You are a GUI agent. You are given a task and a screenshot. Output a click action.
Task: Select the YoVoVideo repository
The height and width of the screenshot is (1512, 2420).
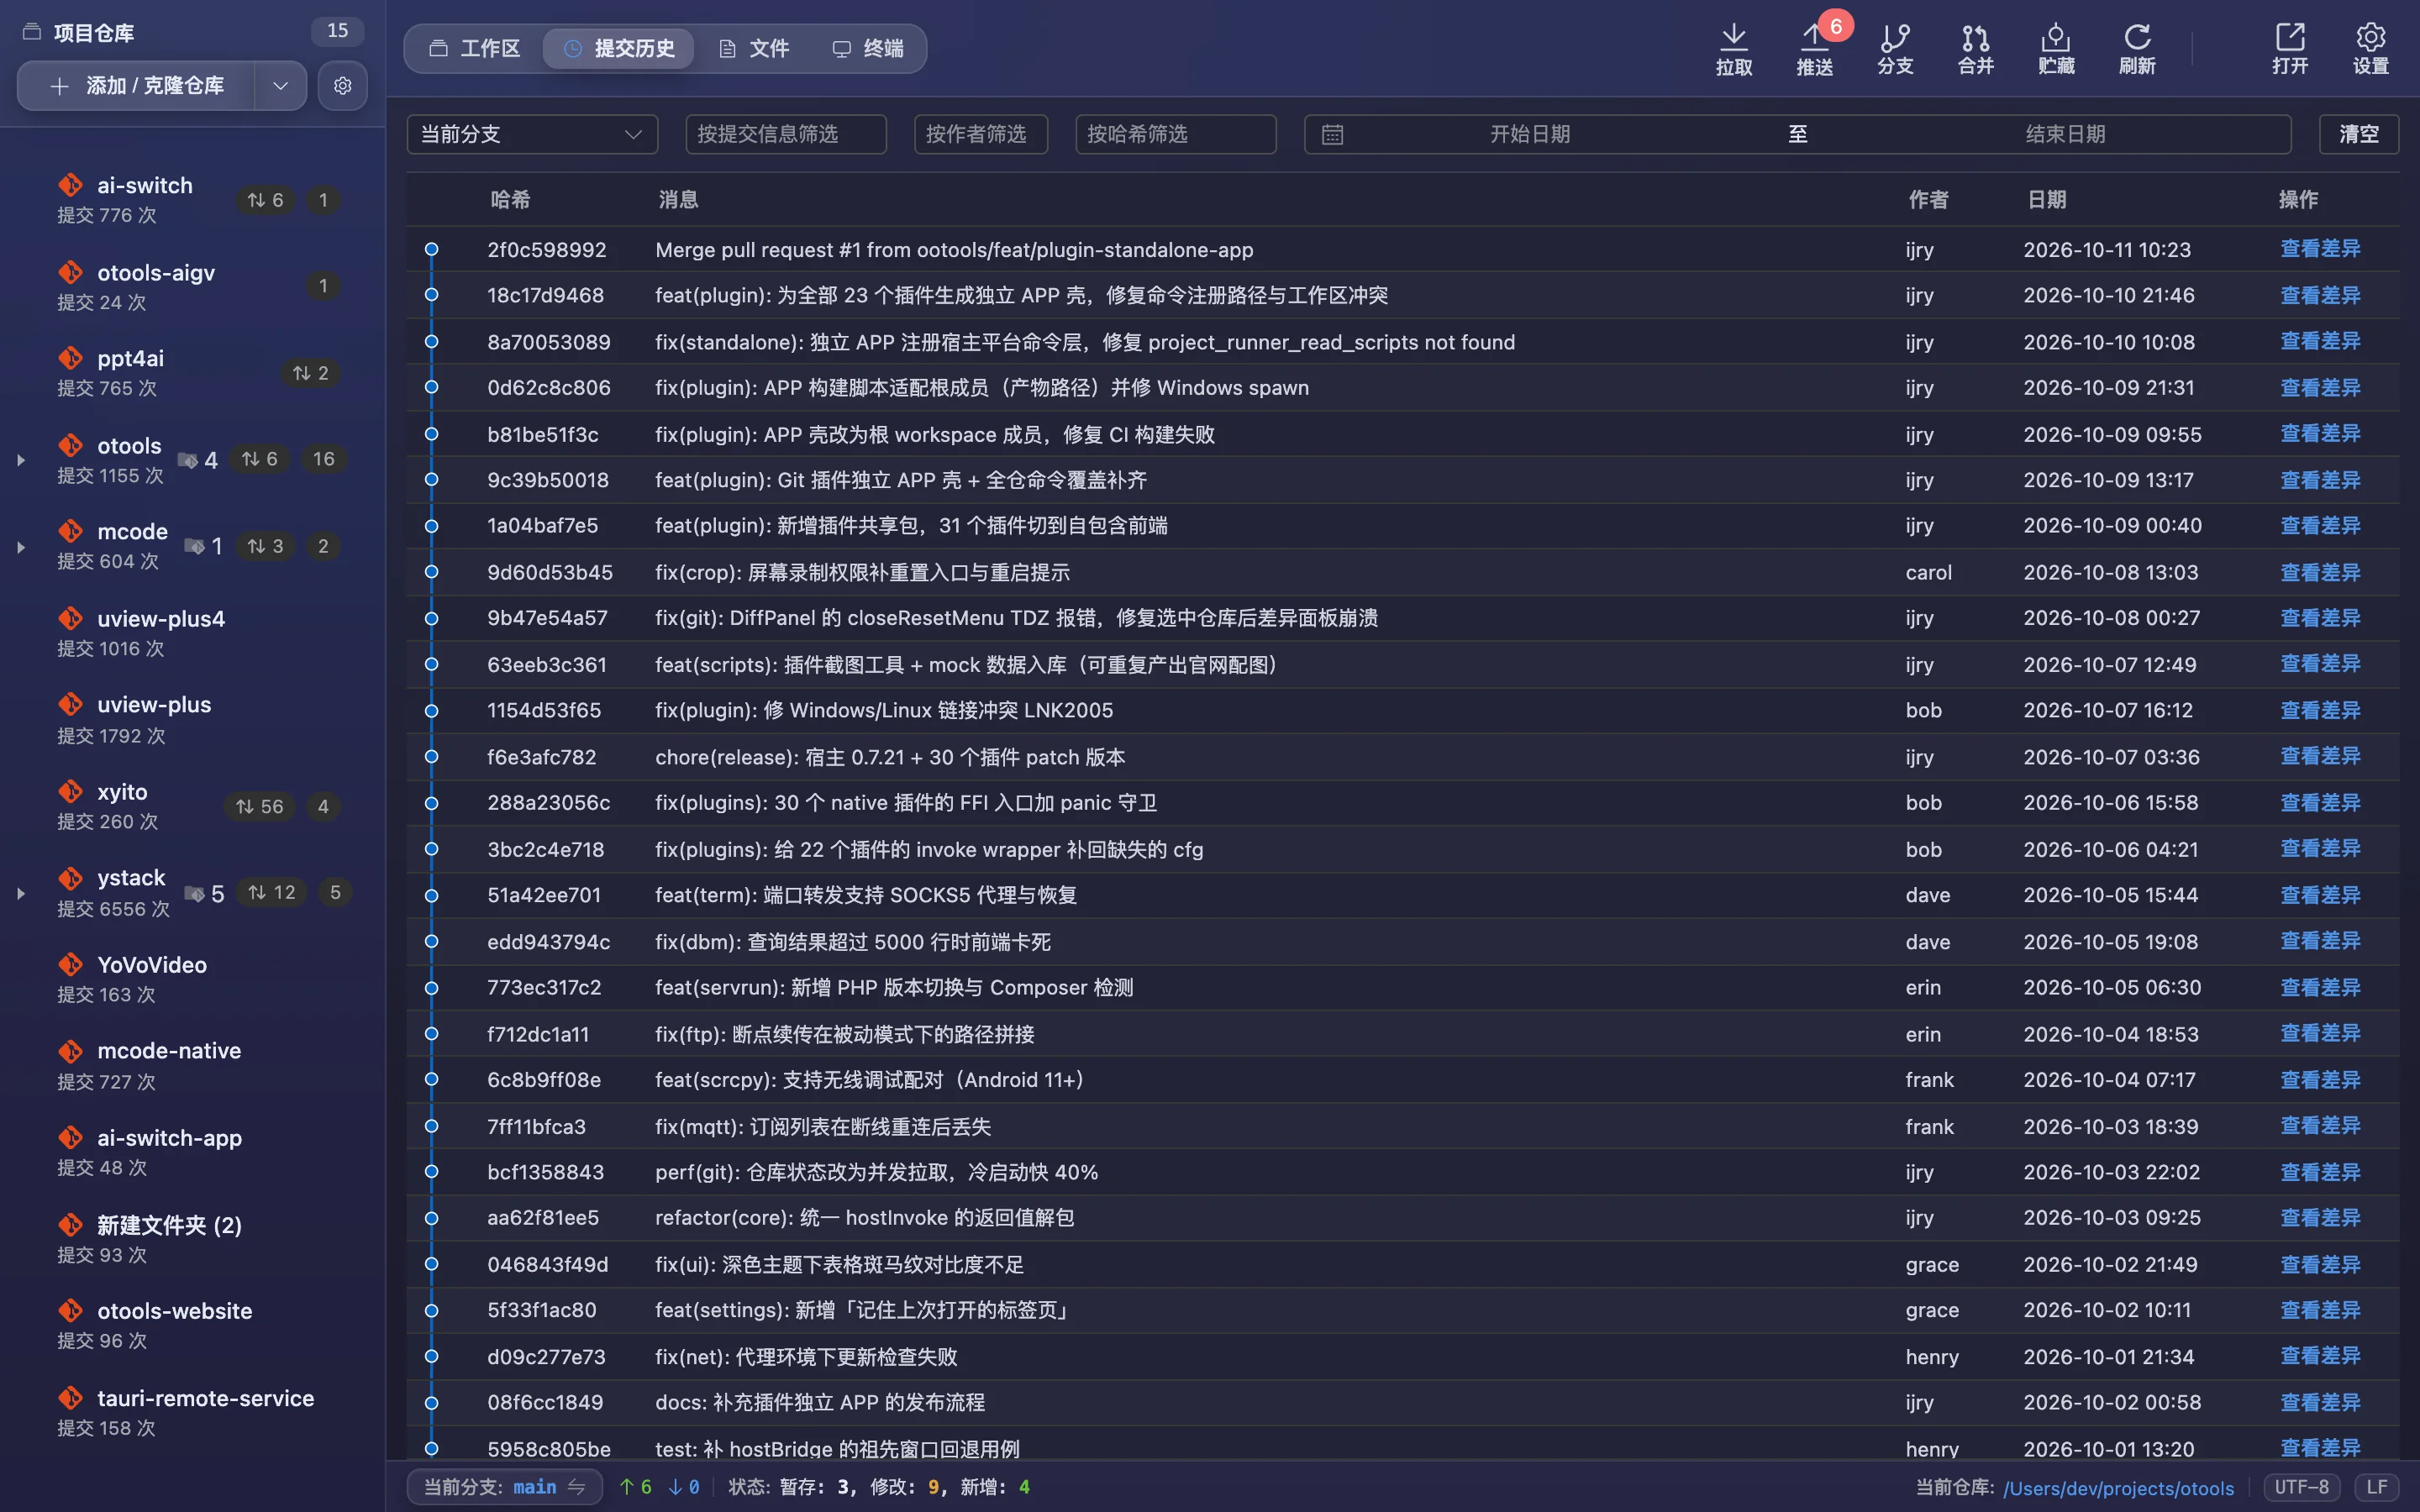[x=192, y=979]
